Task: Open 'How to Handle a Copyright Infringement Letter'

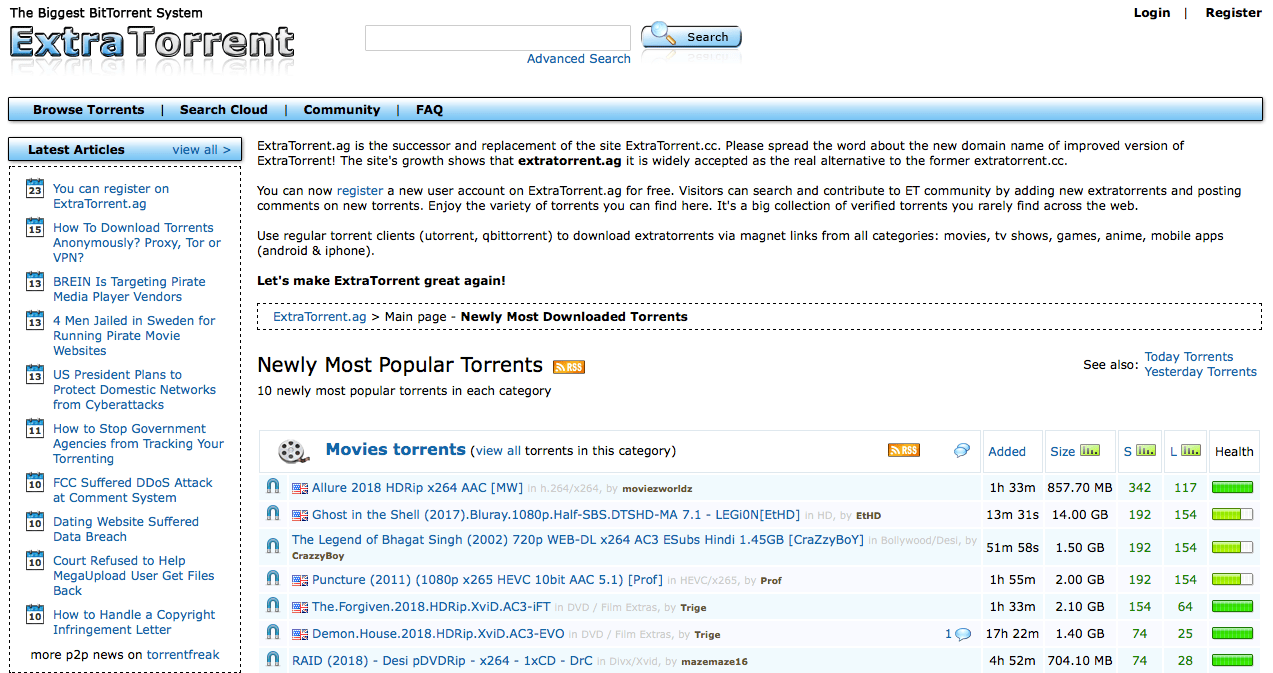Action: click(x=134, y=622)
